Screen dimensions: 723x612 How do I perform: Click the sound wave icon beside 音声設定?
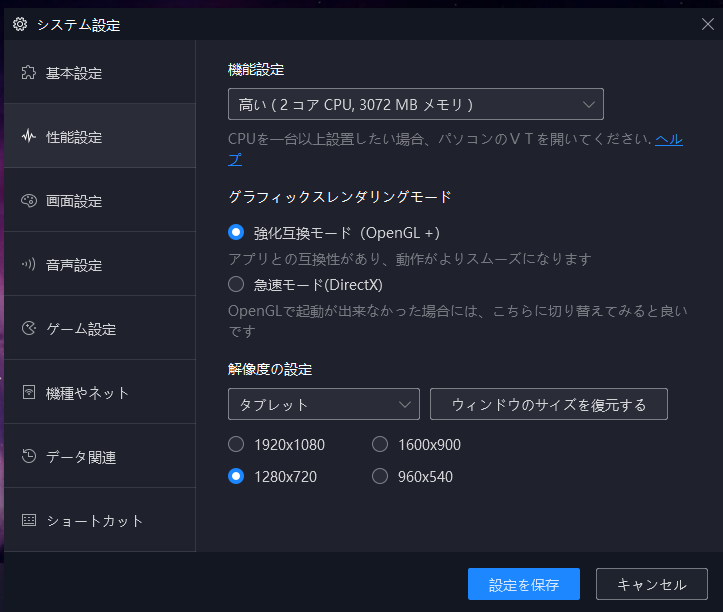tap(29, 264)
